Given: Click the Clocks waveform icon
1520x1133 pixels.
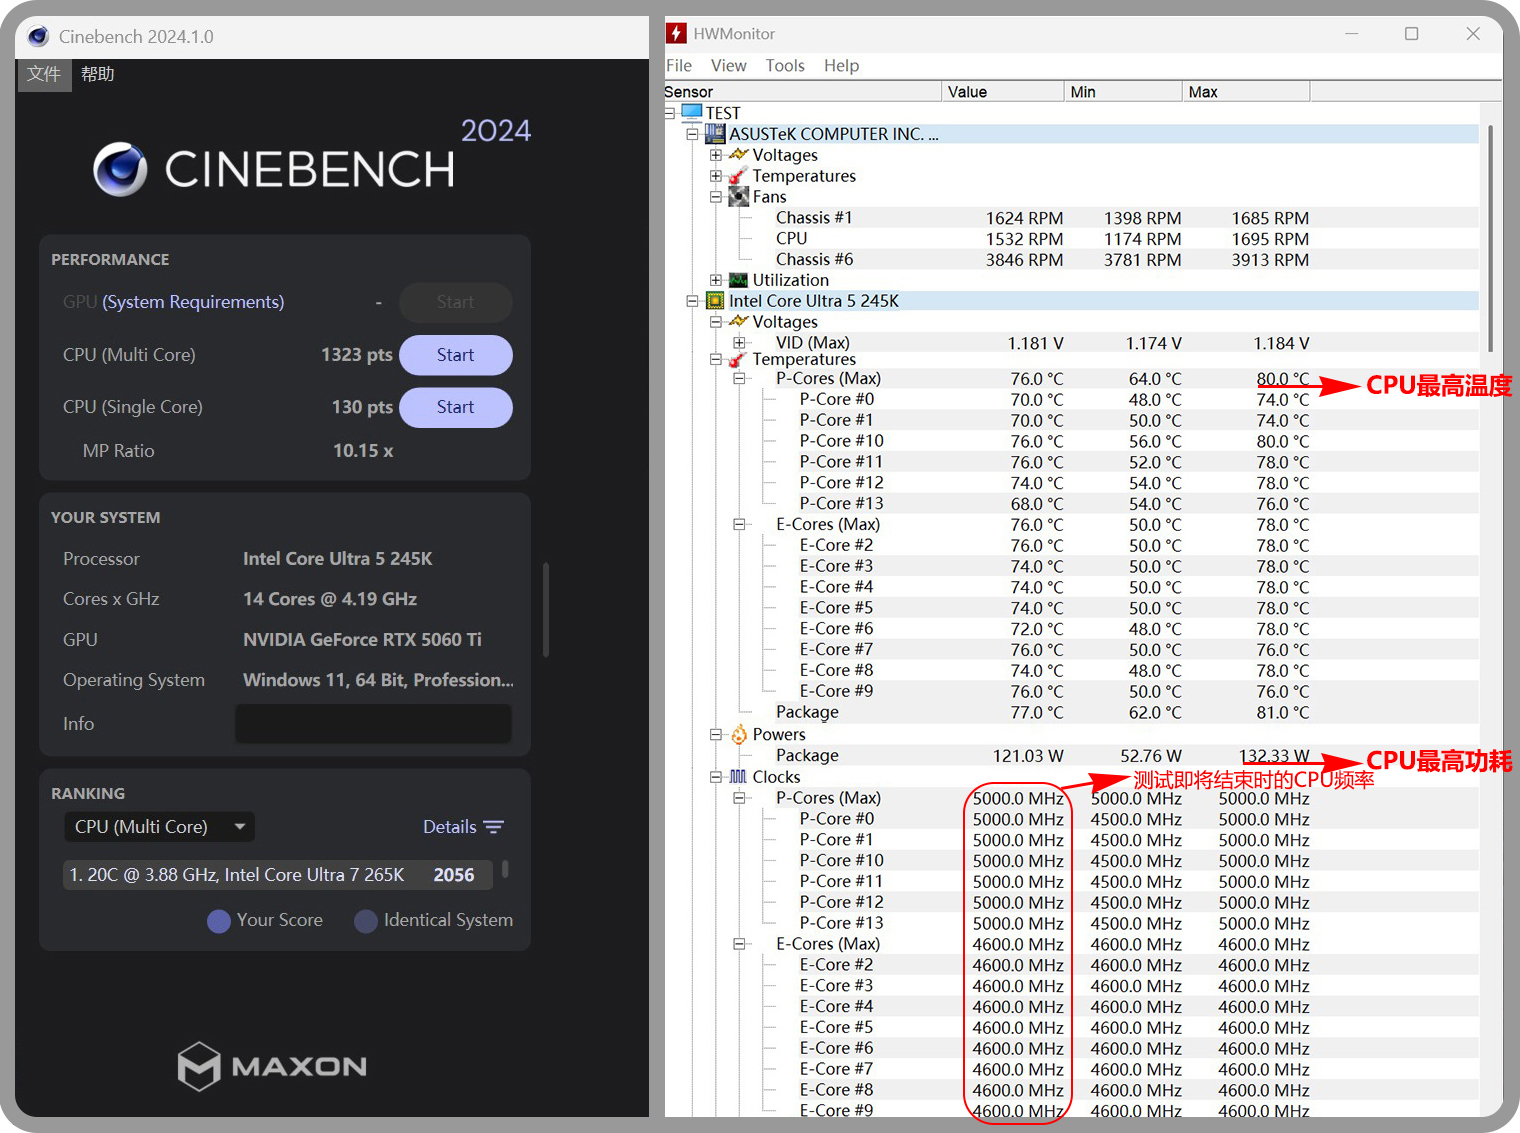Looking at the screenshot, I should click(x=739, y=777).
